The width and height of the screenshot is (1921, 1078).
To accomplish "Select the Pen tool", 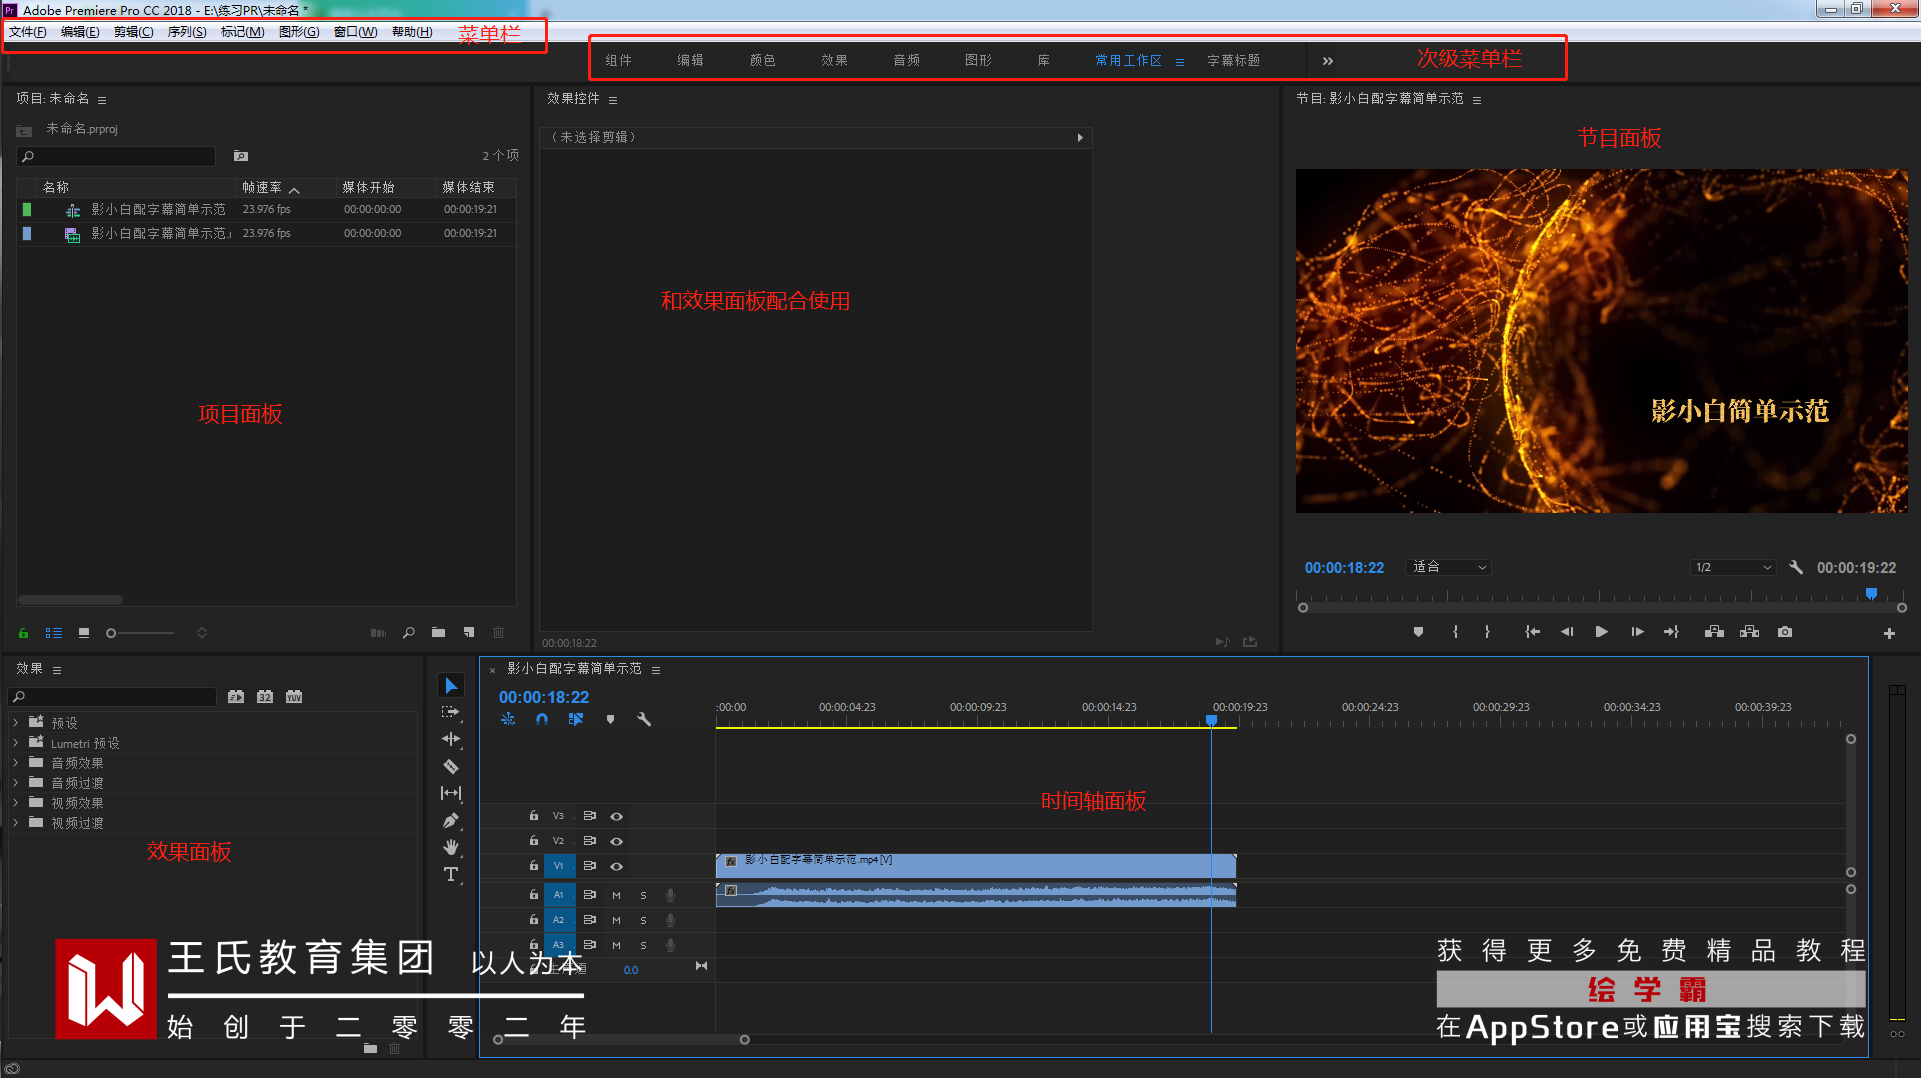I will point(451,821).
